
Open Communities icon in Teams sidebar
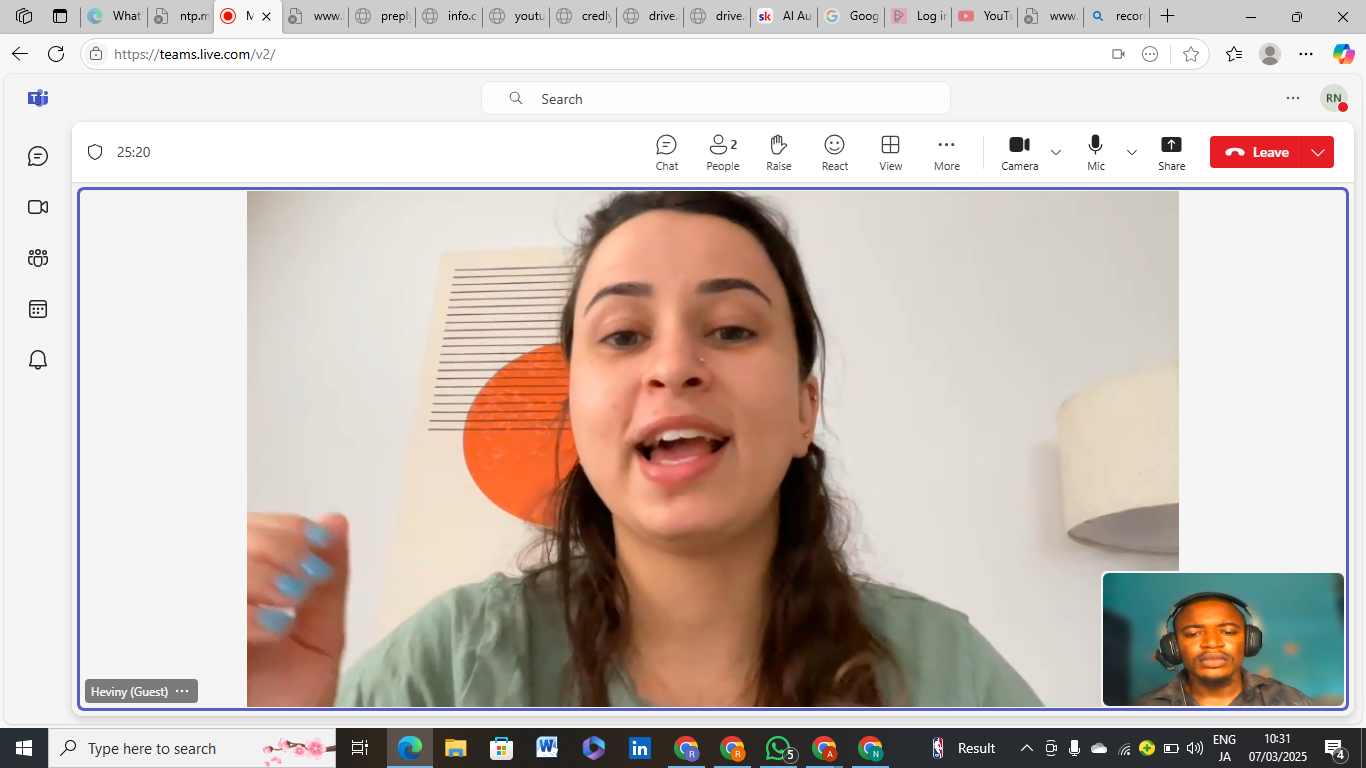point(38,258)
